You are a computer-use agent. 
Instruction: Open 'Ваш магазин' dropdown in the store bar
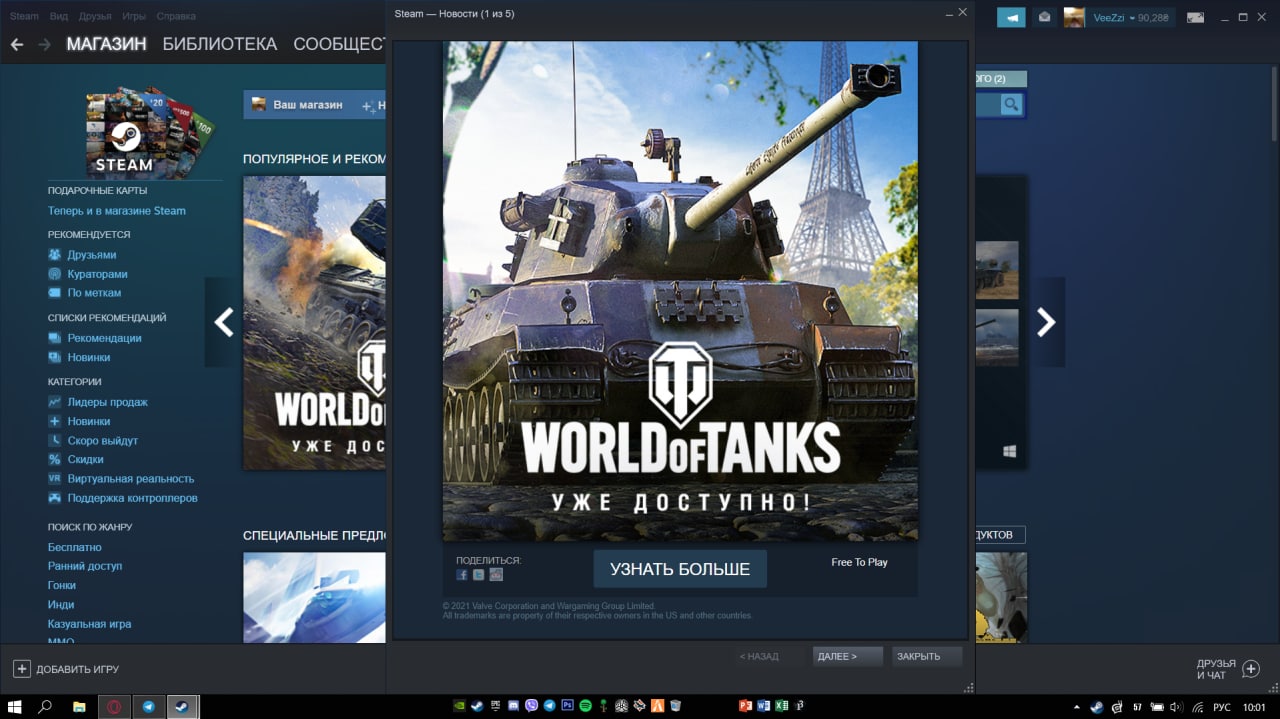tap(298, 105)
